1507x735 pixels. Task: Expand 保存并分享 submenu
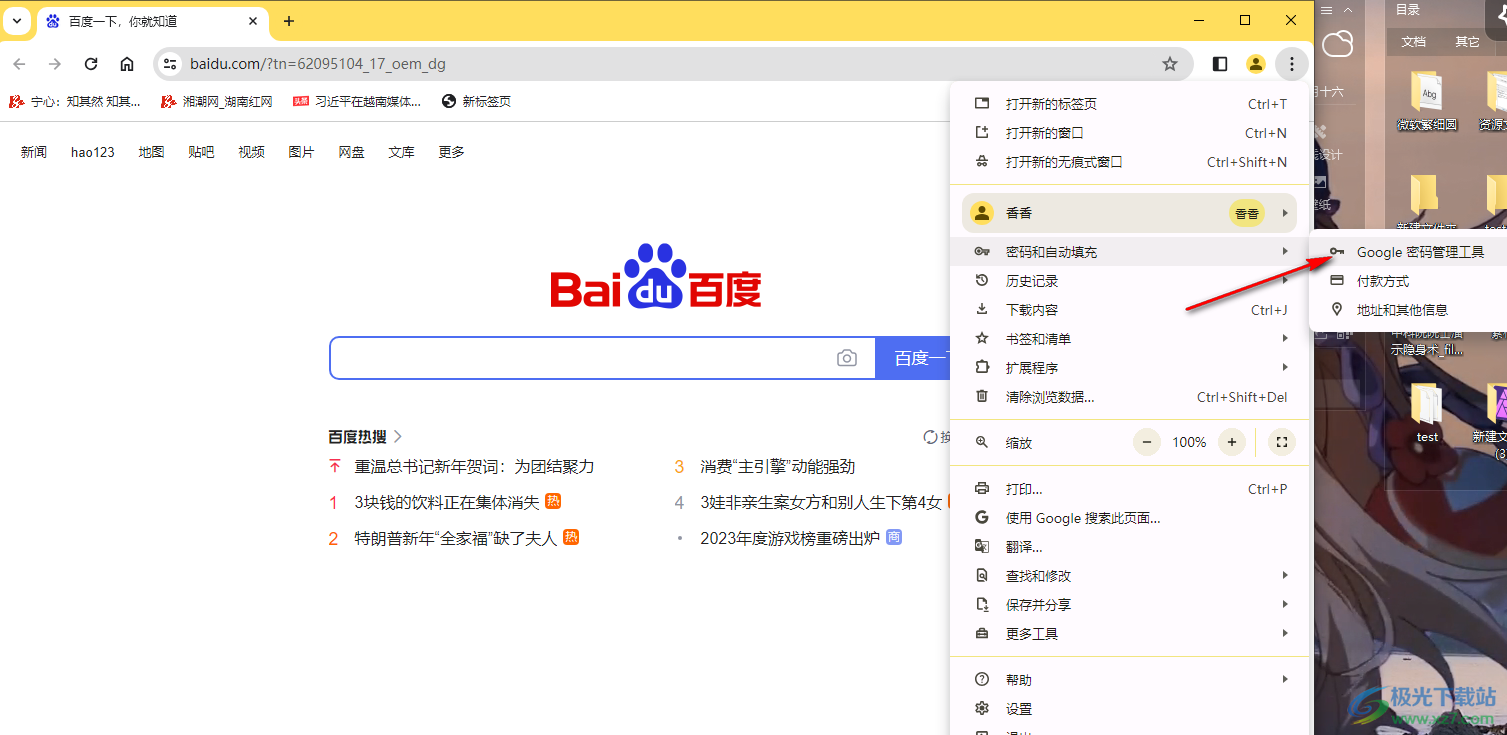pos(1130,605)
